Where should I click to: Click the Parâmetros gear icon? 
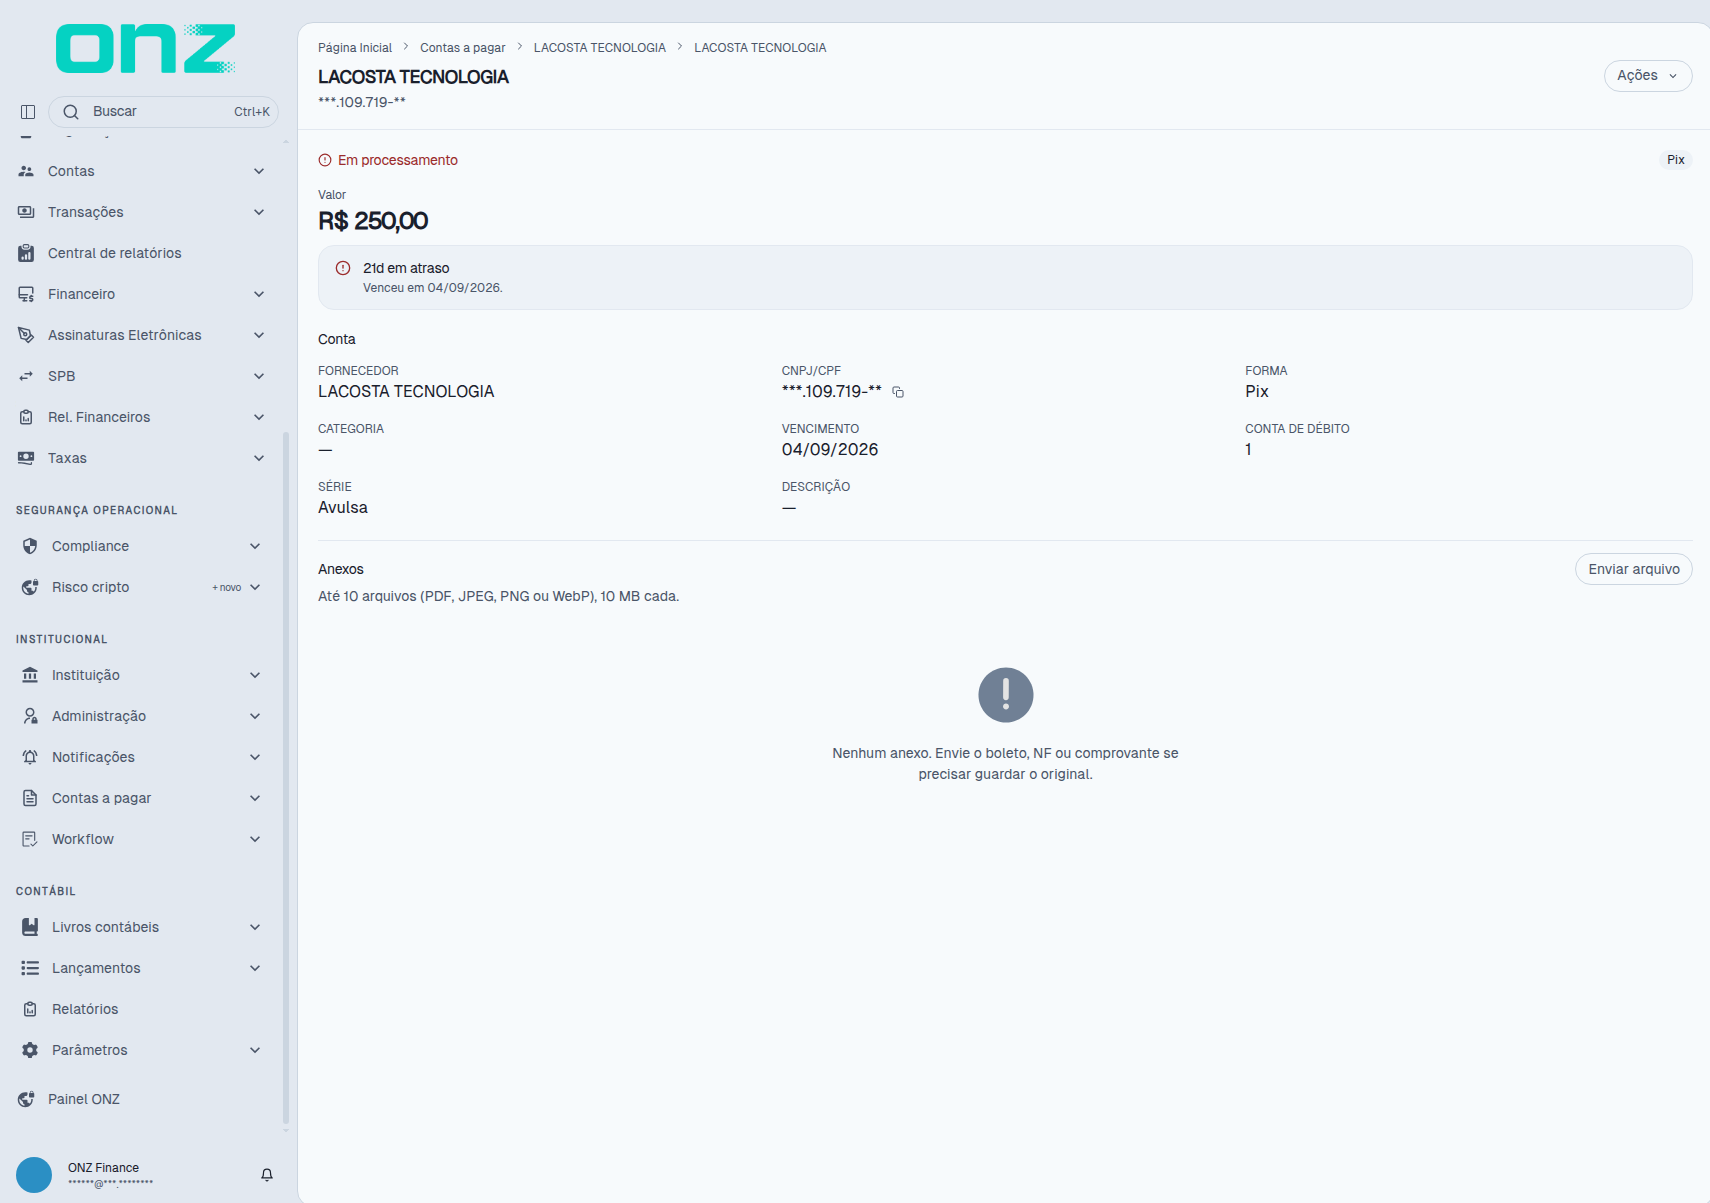click(30, 1050)
